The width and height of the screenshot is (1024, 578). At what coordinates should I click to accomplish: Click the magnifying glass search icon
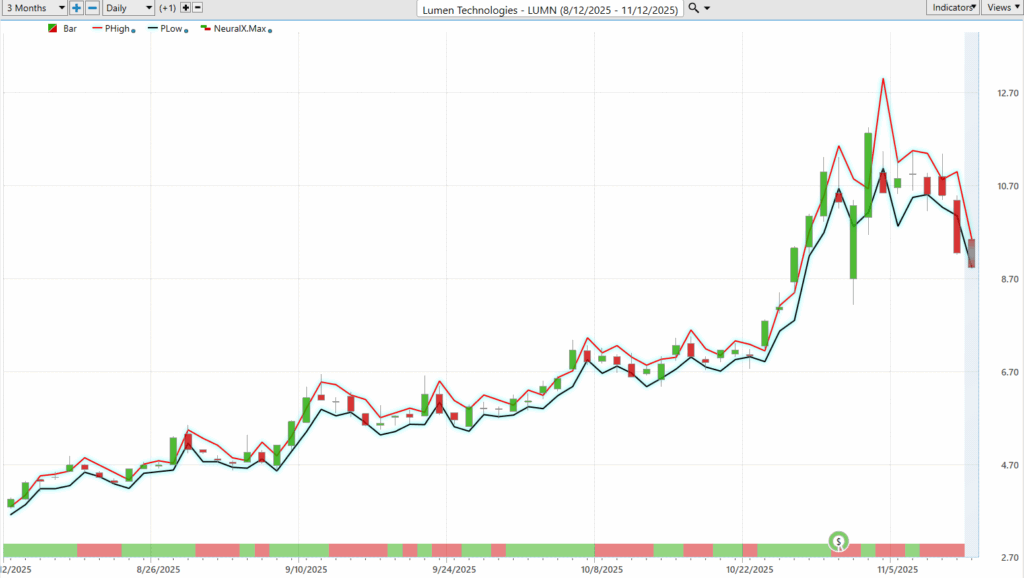click(x=694, y=7)
